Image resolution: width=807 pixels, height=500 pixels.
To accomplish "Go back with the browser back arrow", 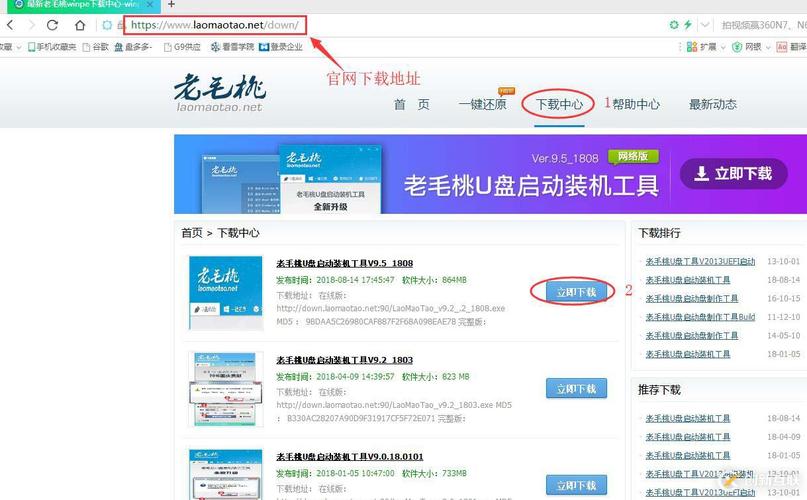I will pyautogui.click(x=10, y=25).
